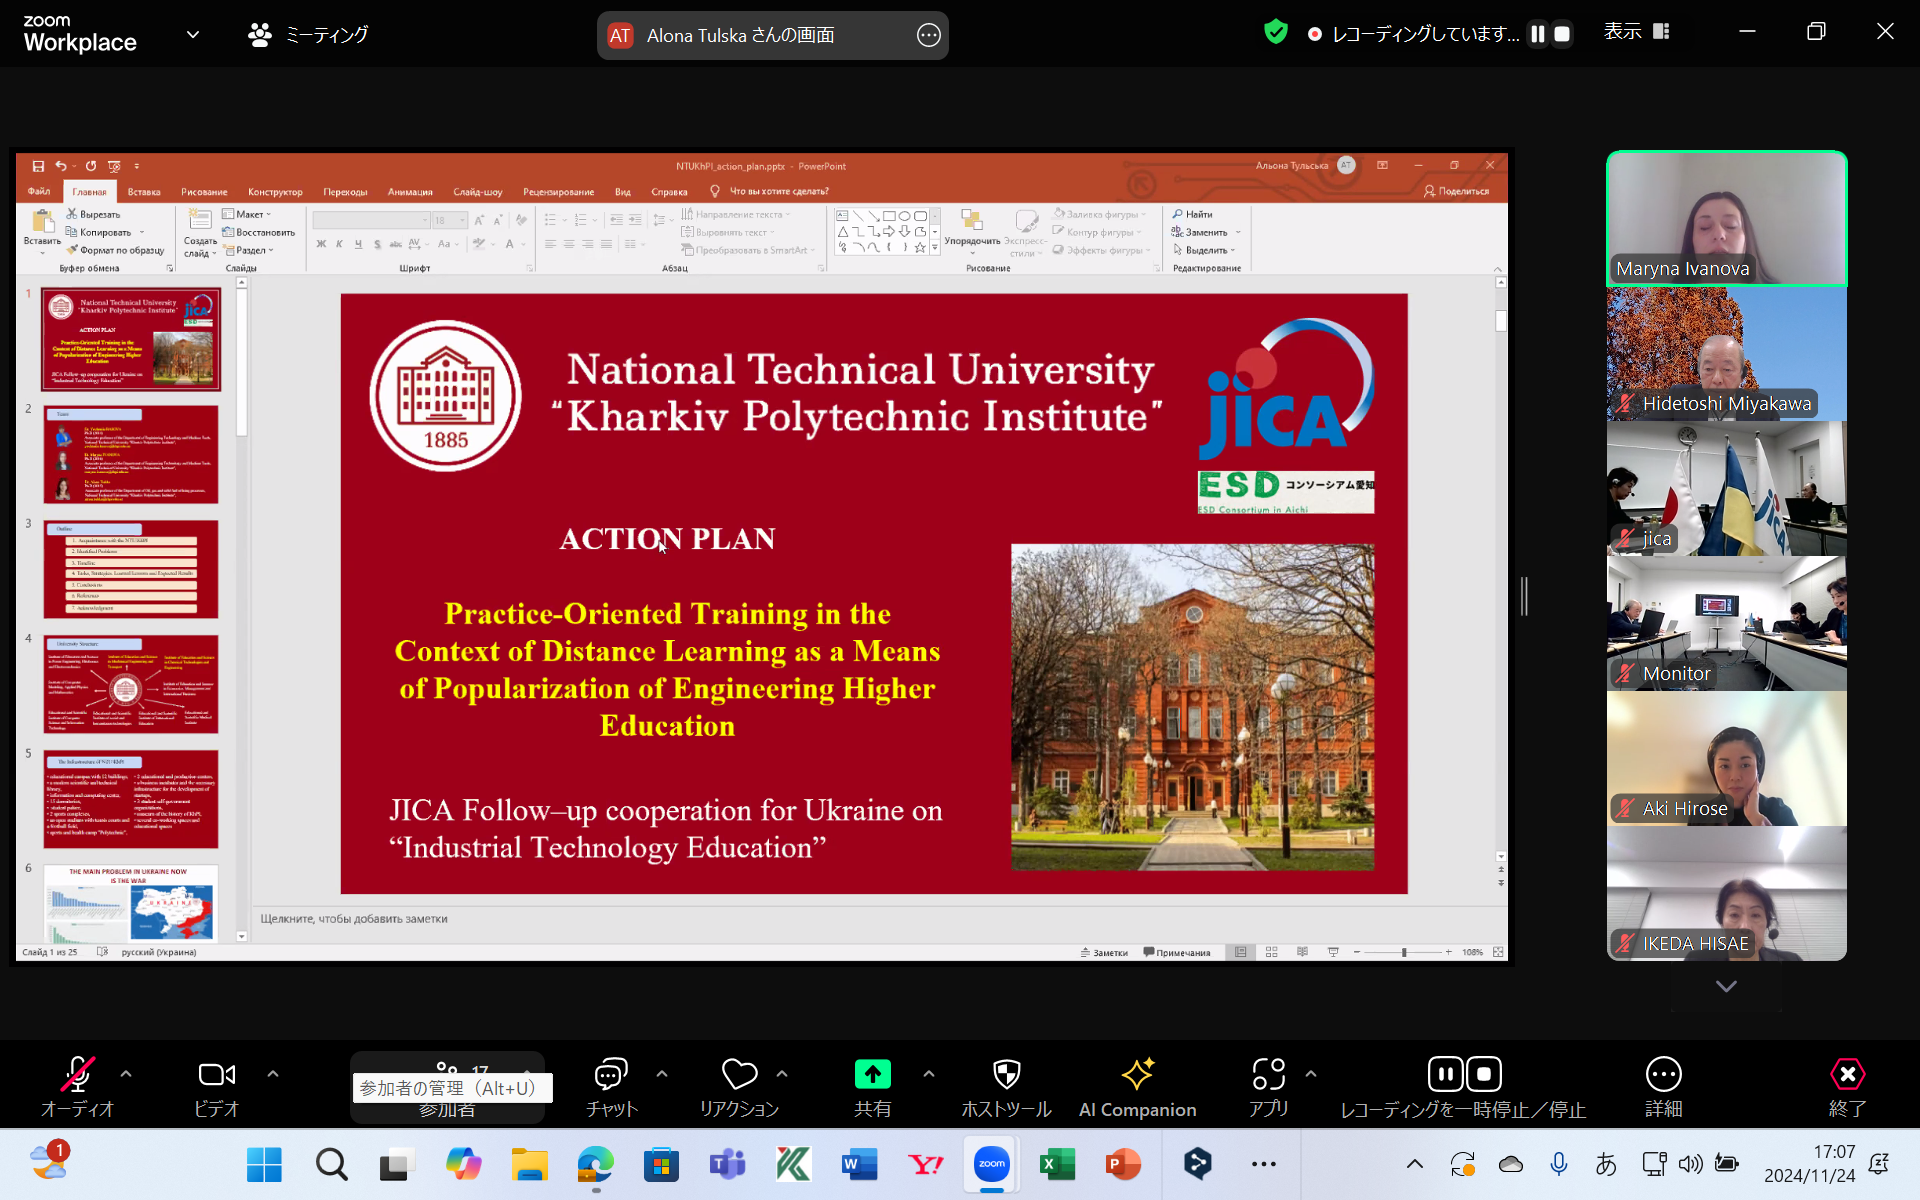Screen dimensions: 1920x1200
Task: Show hidden system tray icons chevron
Action: pos(1415,1164)
